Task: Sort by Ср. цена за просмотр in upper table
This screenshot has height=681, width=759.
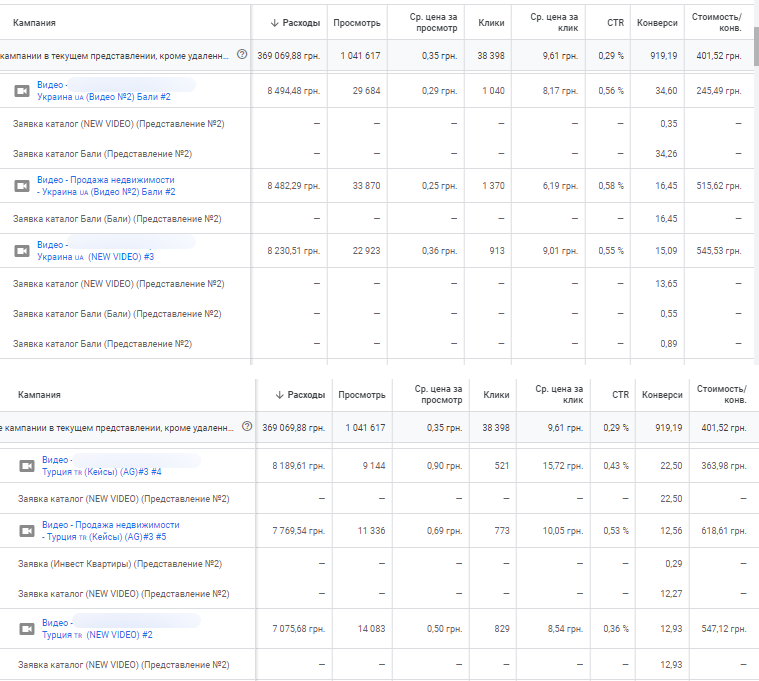Action: (433, 22)
